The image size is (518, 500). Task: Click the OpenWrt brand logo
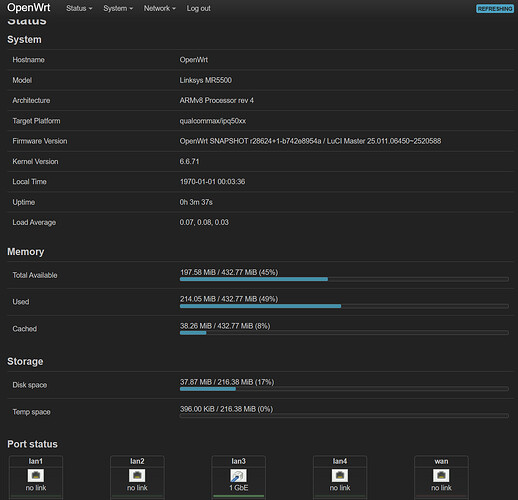click(29, 8)
